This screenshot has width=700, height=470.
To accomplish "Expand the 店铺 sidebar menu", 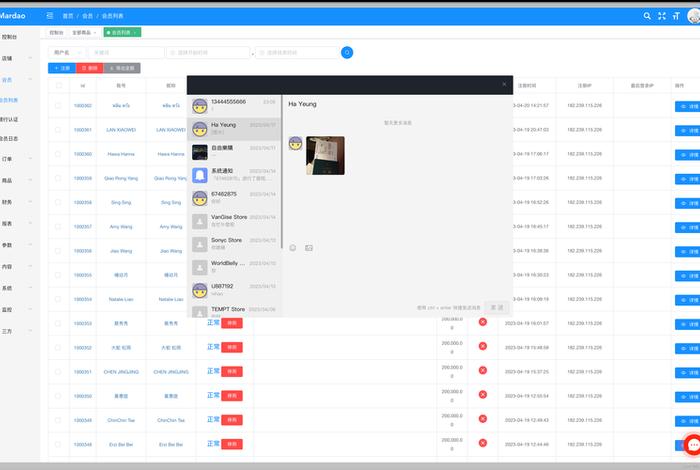I will point(14,58).
